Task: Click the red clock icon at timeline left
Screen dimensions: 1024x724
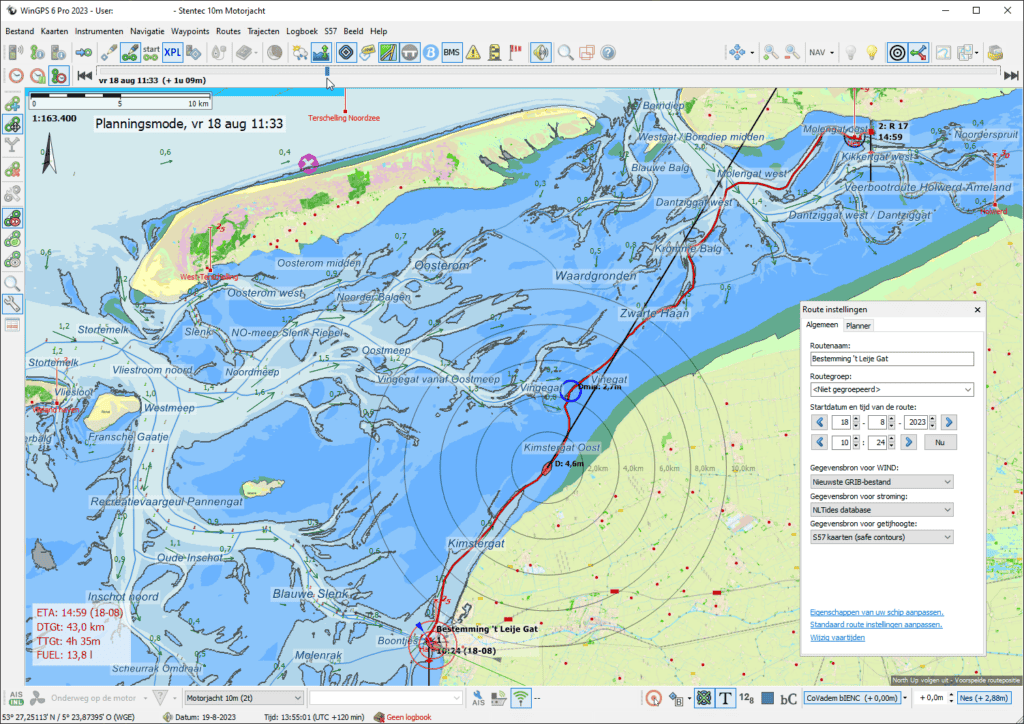Action: [16, 76]
